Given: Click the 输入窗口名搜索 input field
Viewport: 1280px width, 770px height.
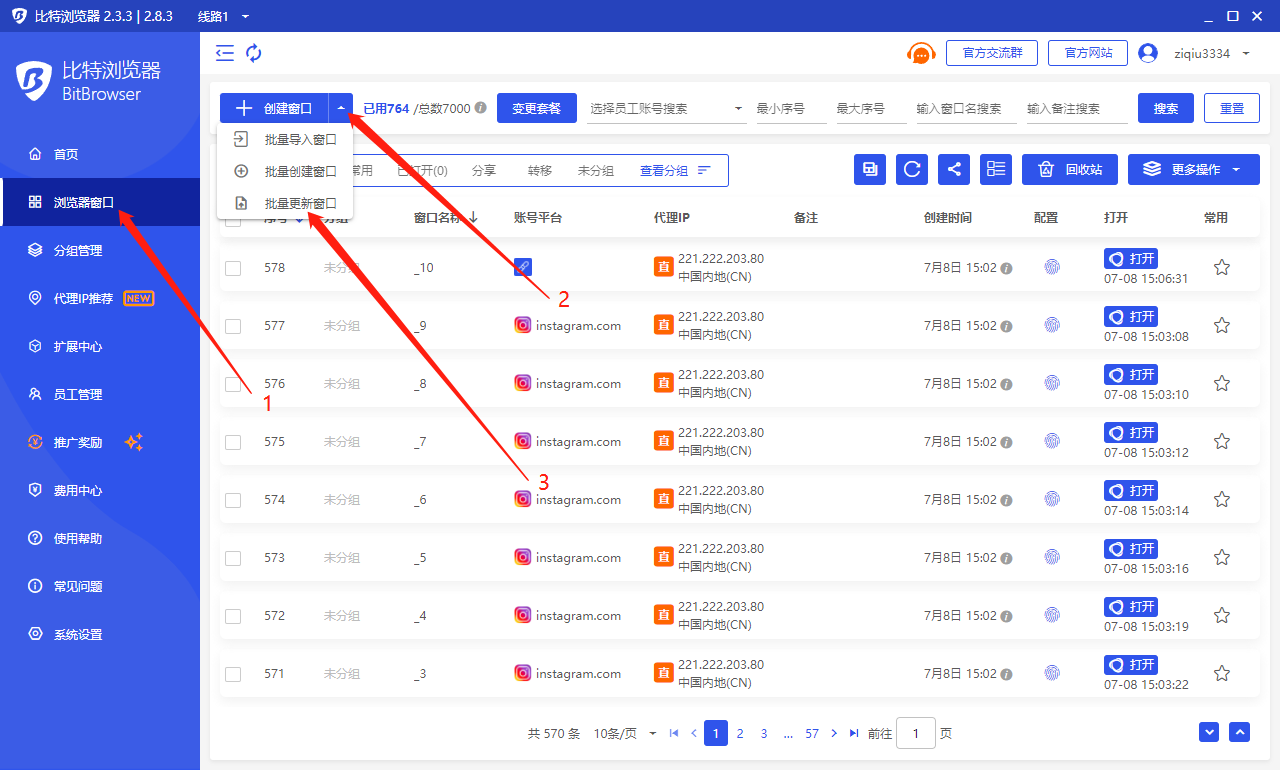Looking at the screenshot, I should (x=965, y=108).
